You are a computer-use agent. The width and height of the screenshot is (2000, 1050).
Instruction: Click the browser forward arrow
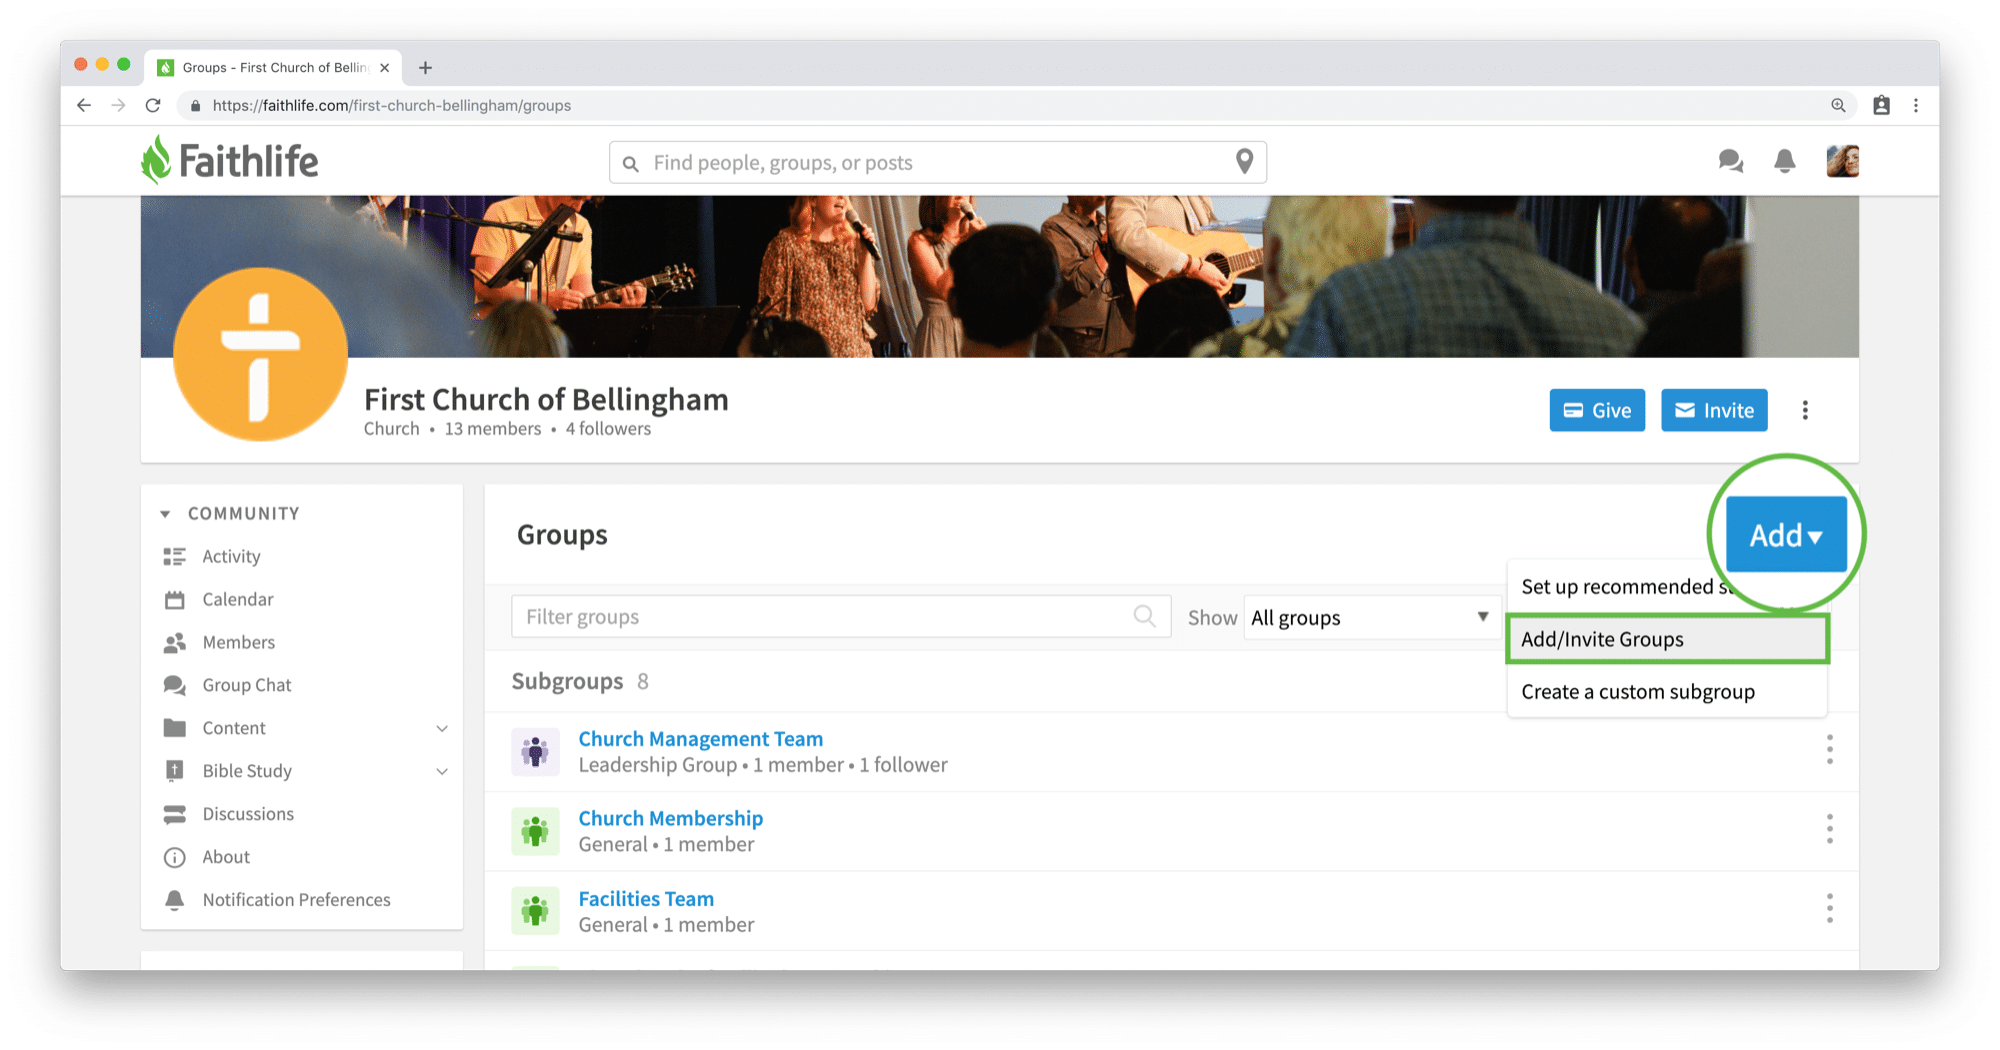coord(118,105)
